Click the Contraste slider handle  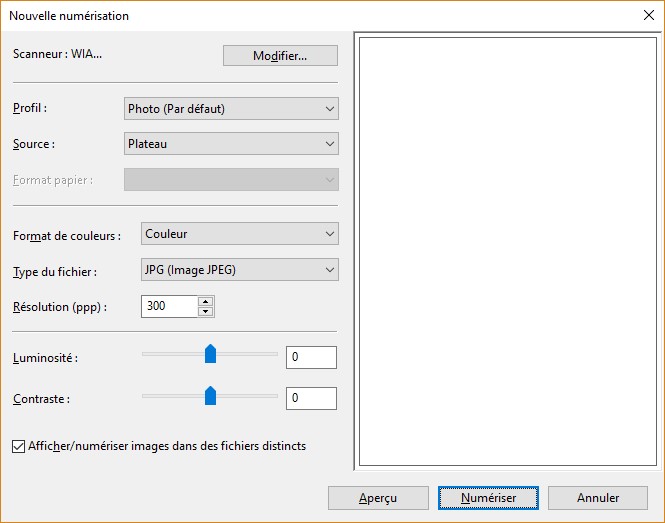pyautogui.click(x=210, y=396)
